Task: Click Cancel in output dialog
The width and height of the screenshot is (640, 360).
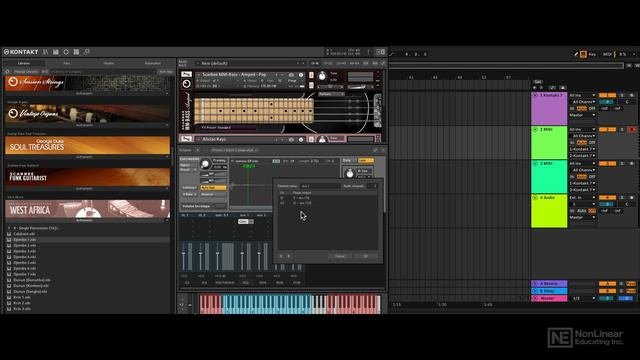Action: coord(340,256)
